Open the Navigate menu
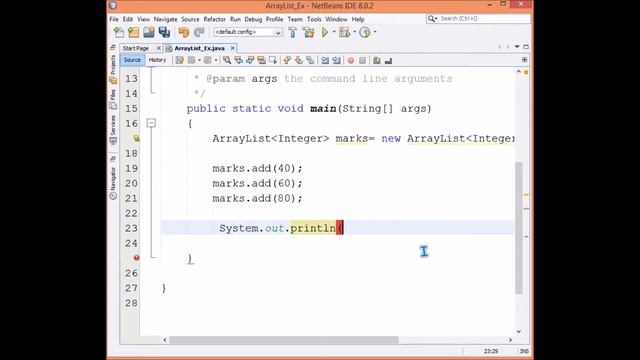Viewport: 640px width, 360px height. 165,19
